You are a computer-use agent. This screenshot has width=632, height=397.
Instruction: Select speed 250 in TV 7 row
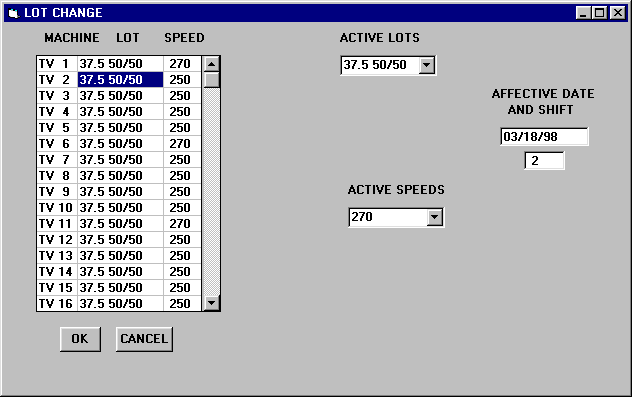pos(182,160)
